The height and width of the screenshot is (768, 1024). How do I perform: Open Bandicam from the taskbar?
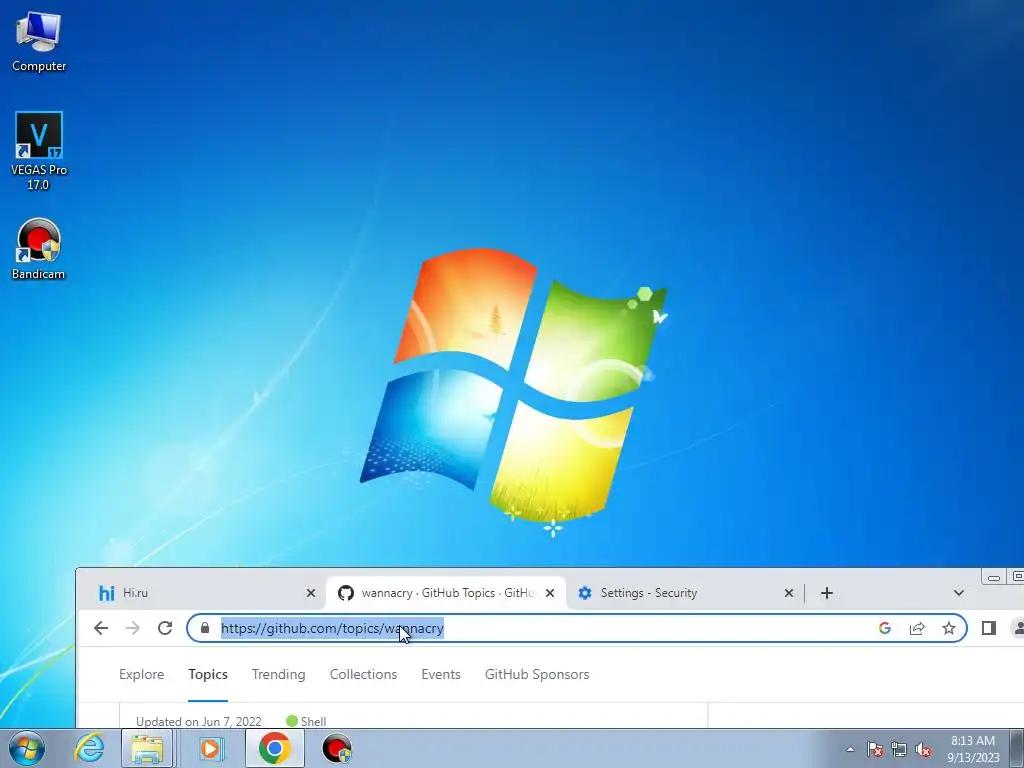pyautogui.click(x=336, y=748)
